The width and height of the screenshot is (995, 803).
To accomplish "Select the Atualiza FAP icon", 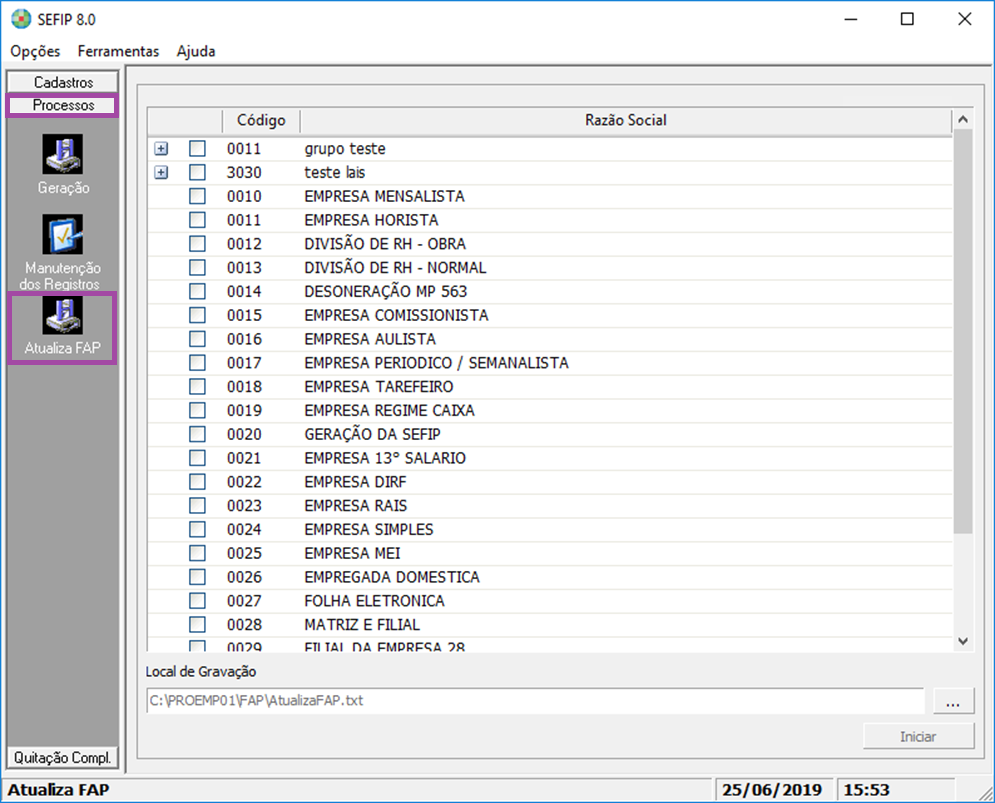I will tap(63, 315).
